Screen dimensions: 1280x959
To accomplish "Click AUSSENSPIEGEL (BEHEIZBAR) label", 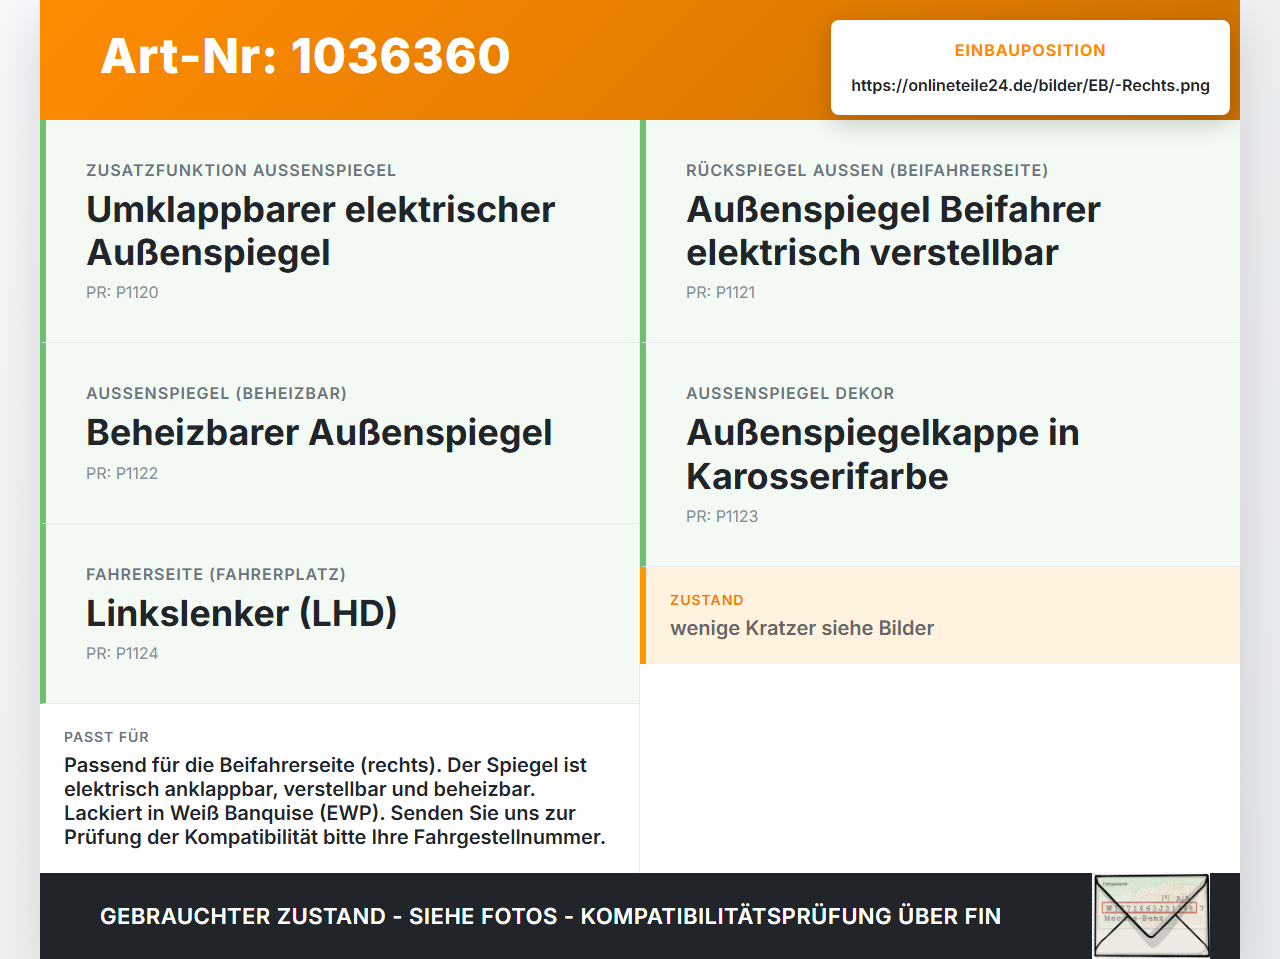I will coord(217,393).
